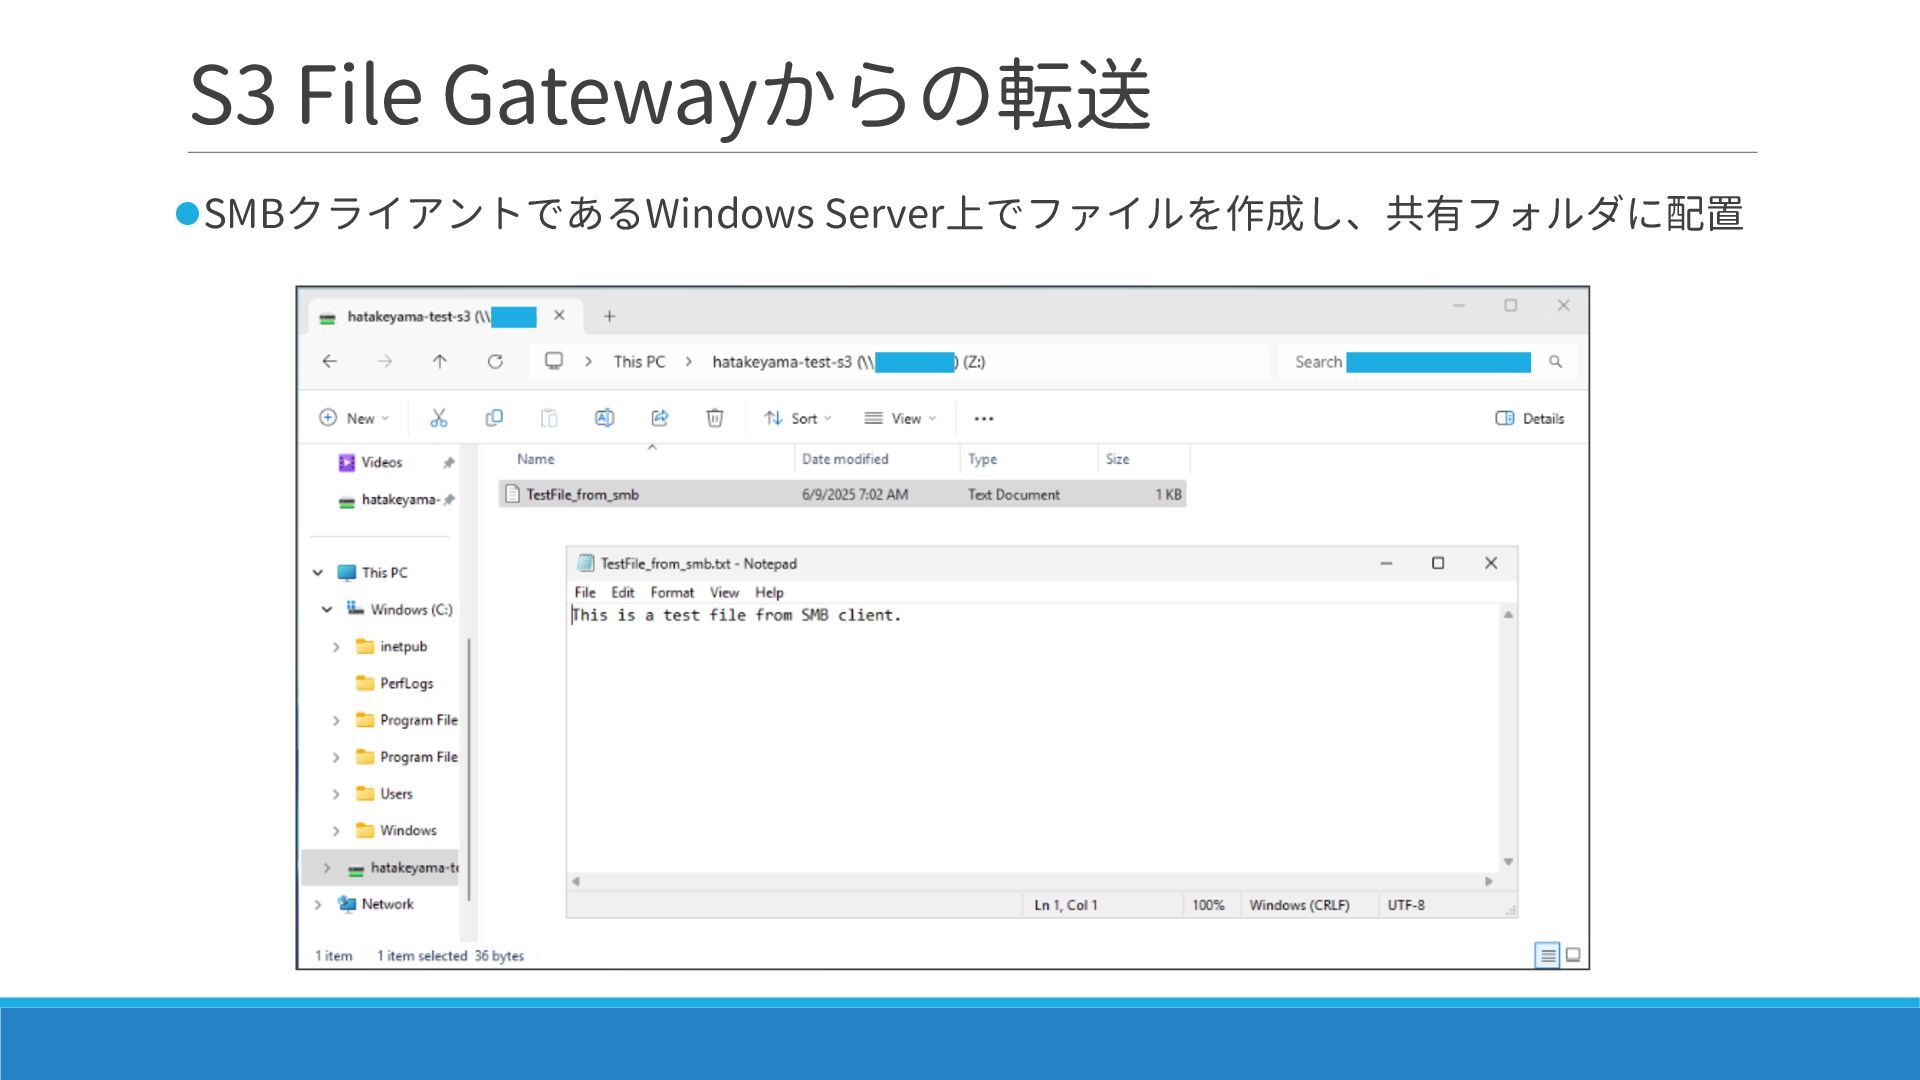Click the Paste clipboard icon
The image size is (1920, 1080).
[549, 418]
